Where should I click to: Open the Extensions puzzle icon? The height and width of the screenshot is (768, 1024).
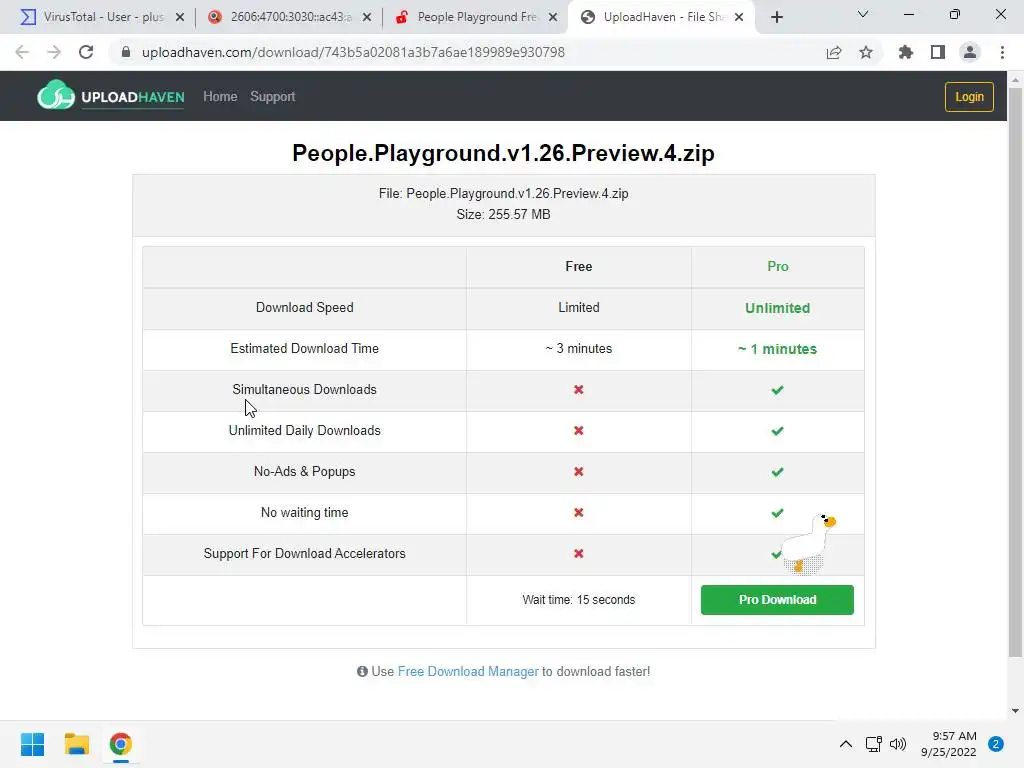[x=906, y=52]
